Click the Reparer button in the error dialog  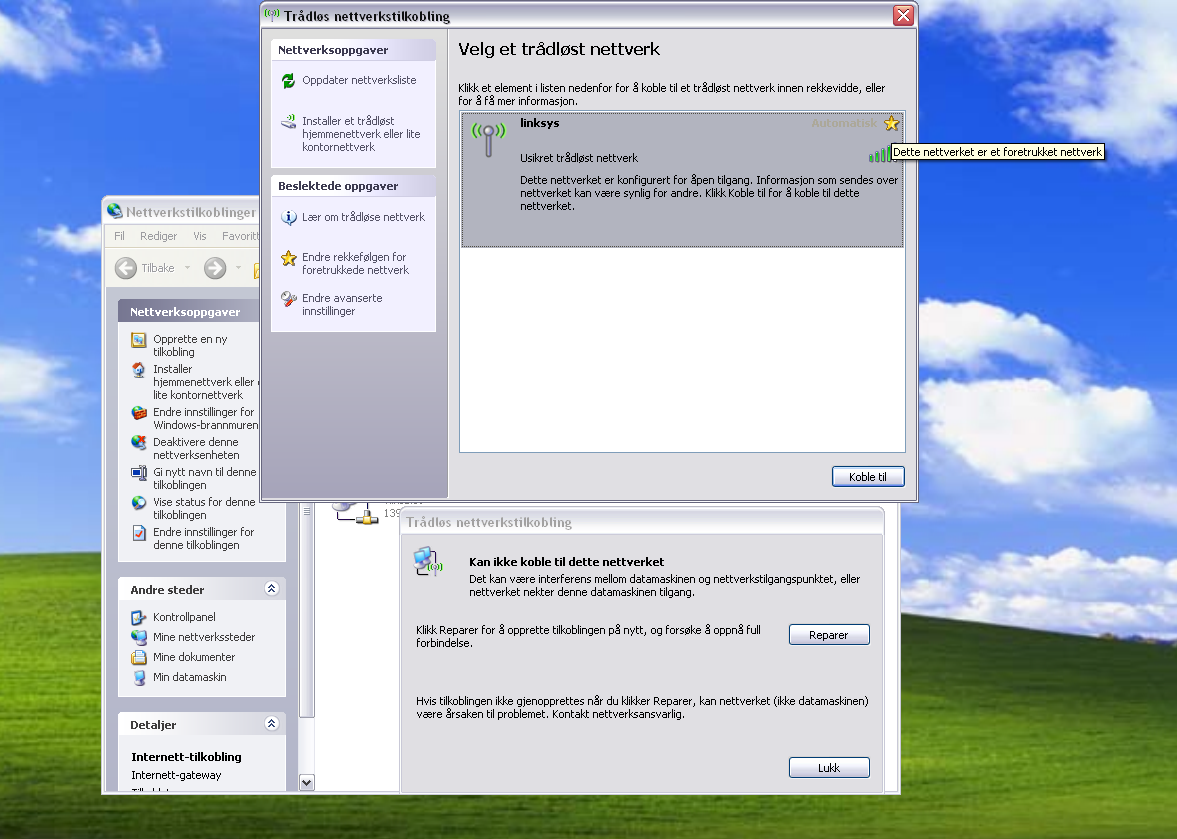click(x=829, y=635)
